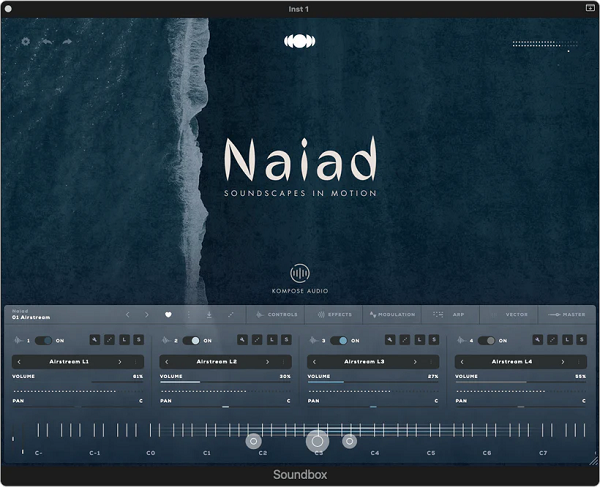
Task: Click the large circle marker near C3
Action: click(x=317, y=441)
